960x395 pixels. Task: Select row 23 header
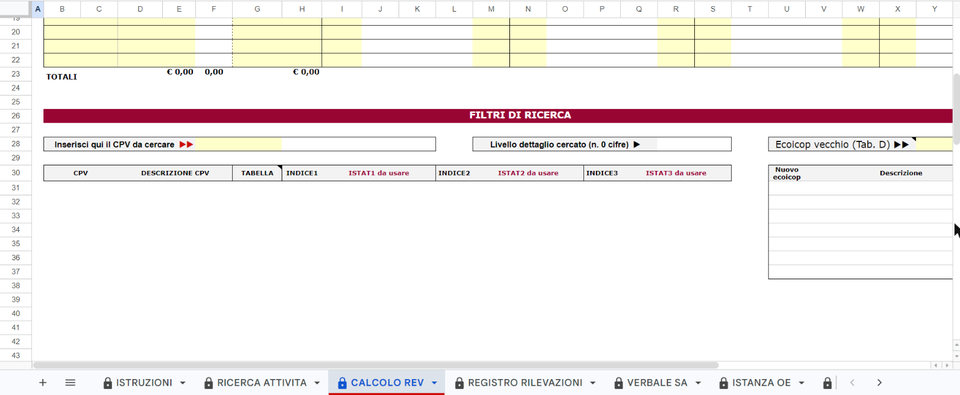tap(16, 74)
